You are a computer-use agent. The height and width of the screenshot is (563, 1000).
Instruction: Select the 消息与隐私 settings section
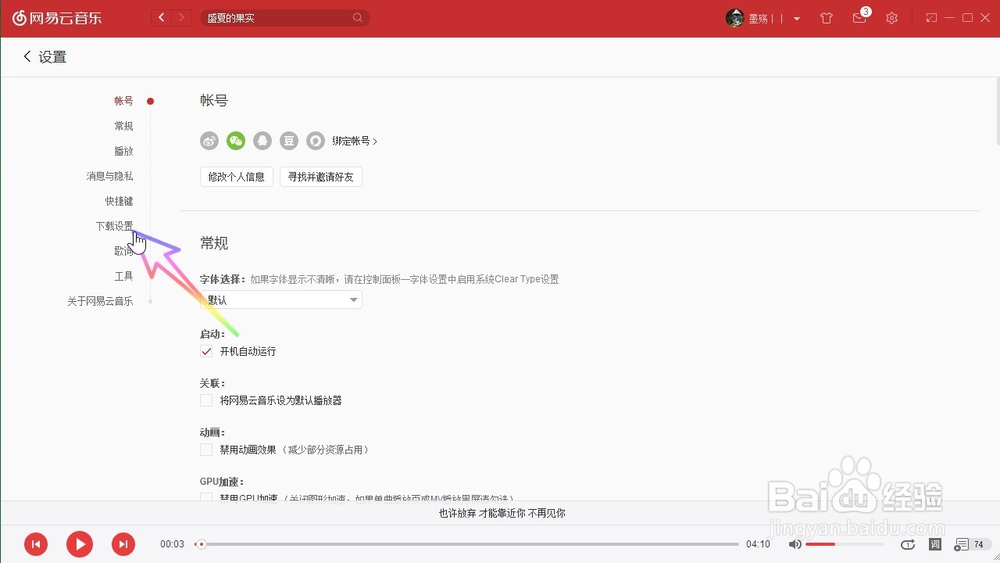click(110, 176)
